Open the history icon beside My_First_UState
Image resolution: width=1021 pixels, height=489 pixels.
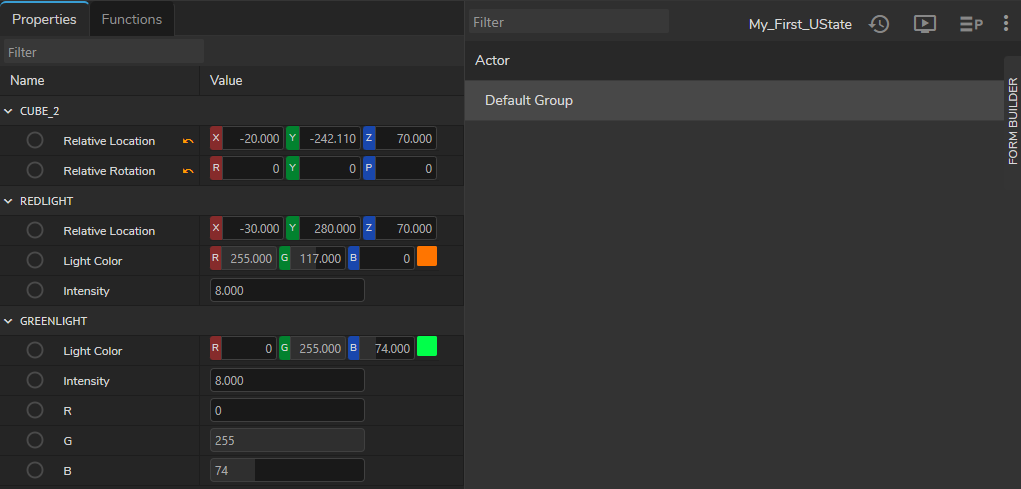[879, 24]
